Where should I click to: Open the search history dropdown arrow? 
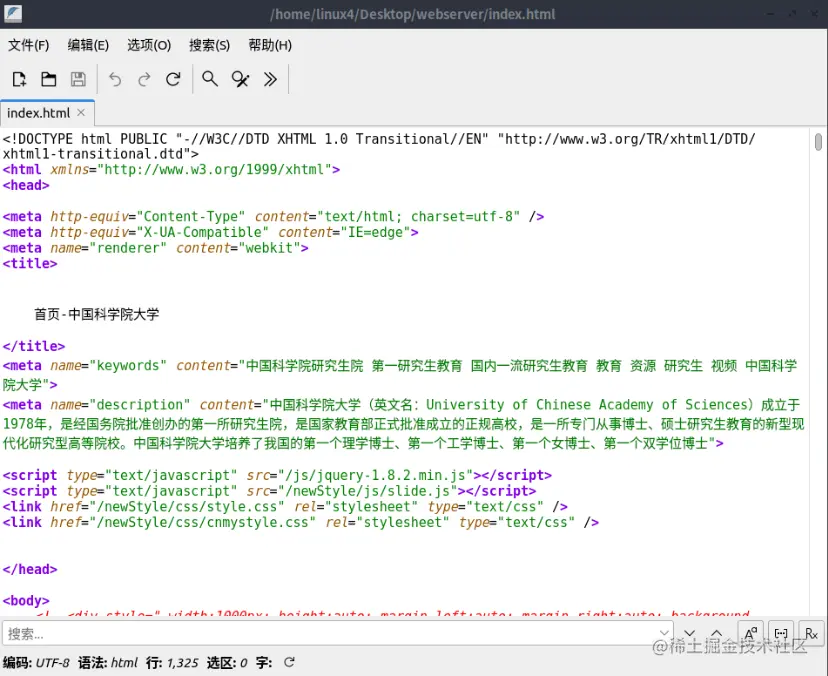coord(665,633)
